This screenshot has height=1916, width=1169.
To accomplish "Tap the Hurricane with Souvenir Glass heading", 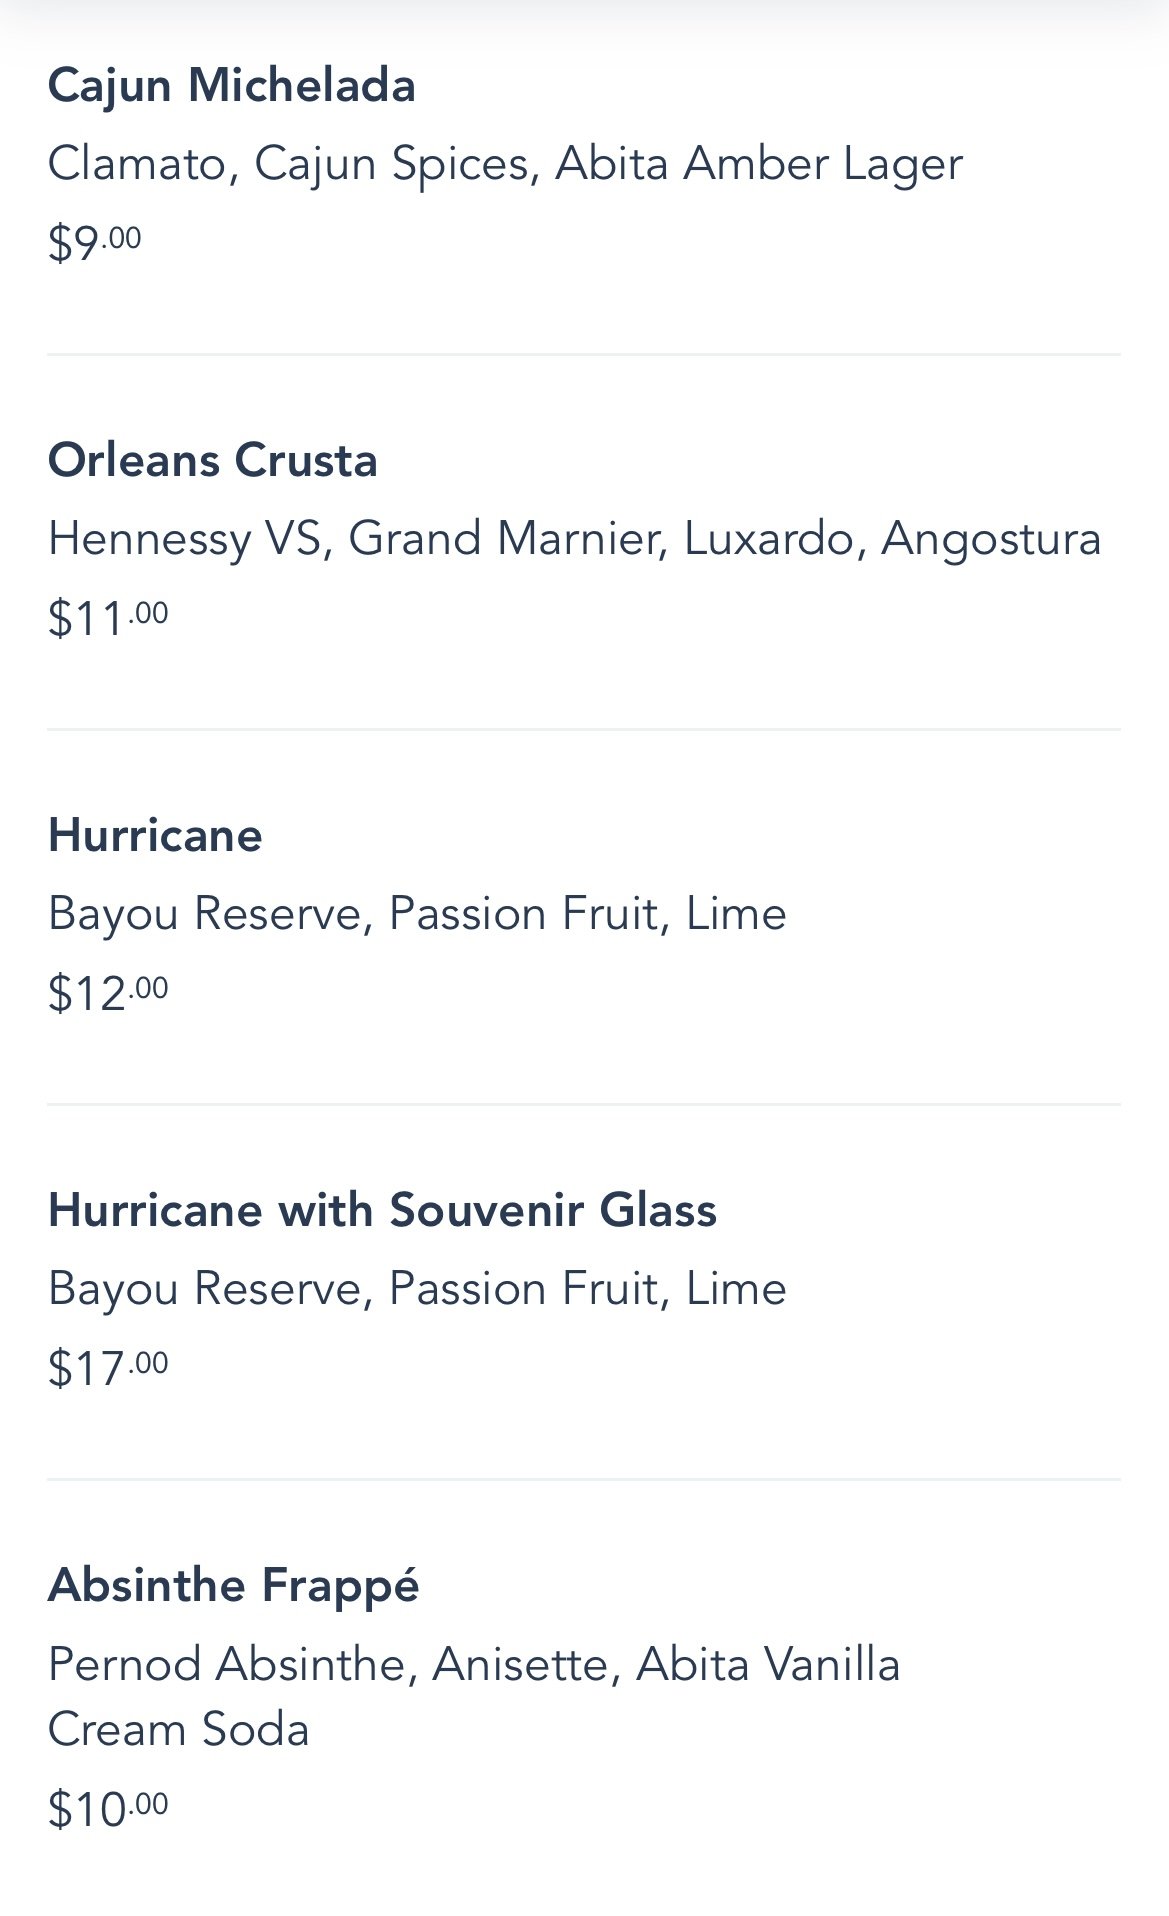I will click(382, 1210).
